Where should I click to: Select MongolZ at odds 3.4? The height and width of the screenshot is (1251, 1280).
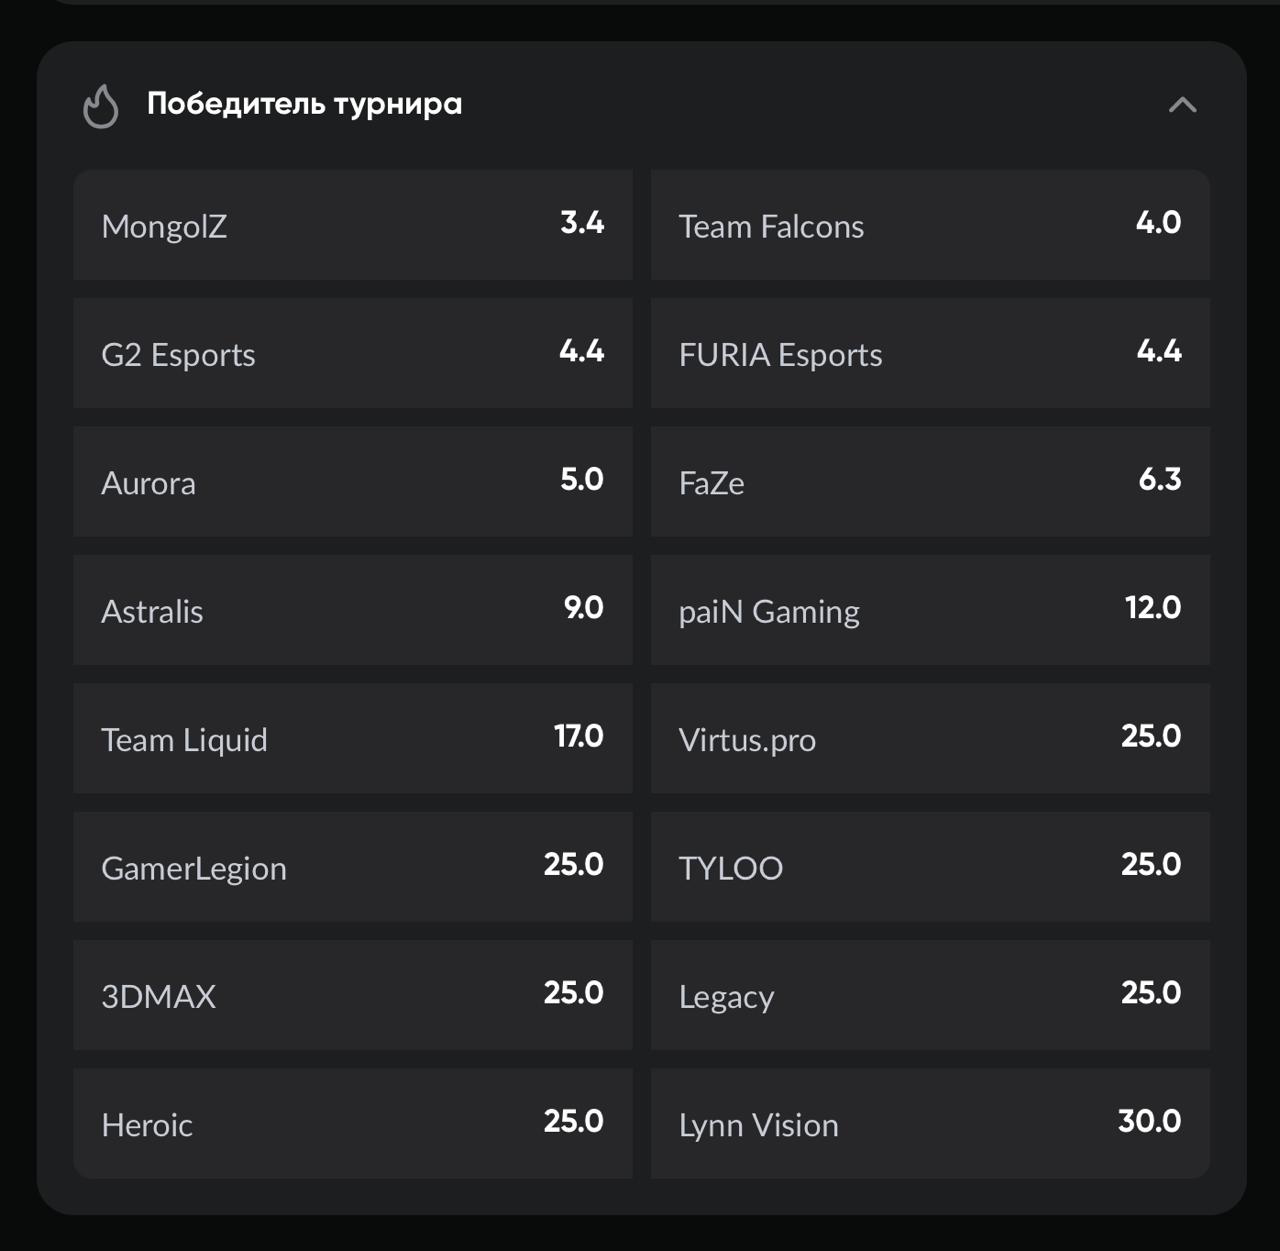352,225
